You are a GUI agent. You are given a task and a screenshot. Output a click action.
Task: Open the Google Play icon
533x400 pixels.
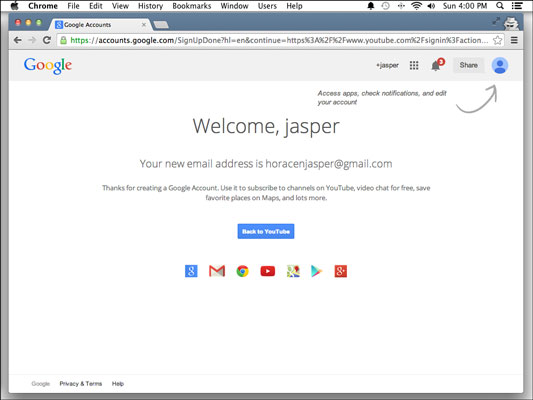point(316,271)
